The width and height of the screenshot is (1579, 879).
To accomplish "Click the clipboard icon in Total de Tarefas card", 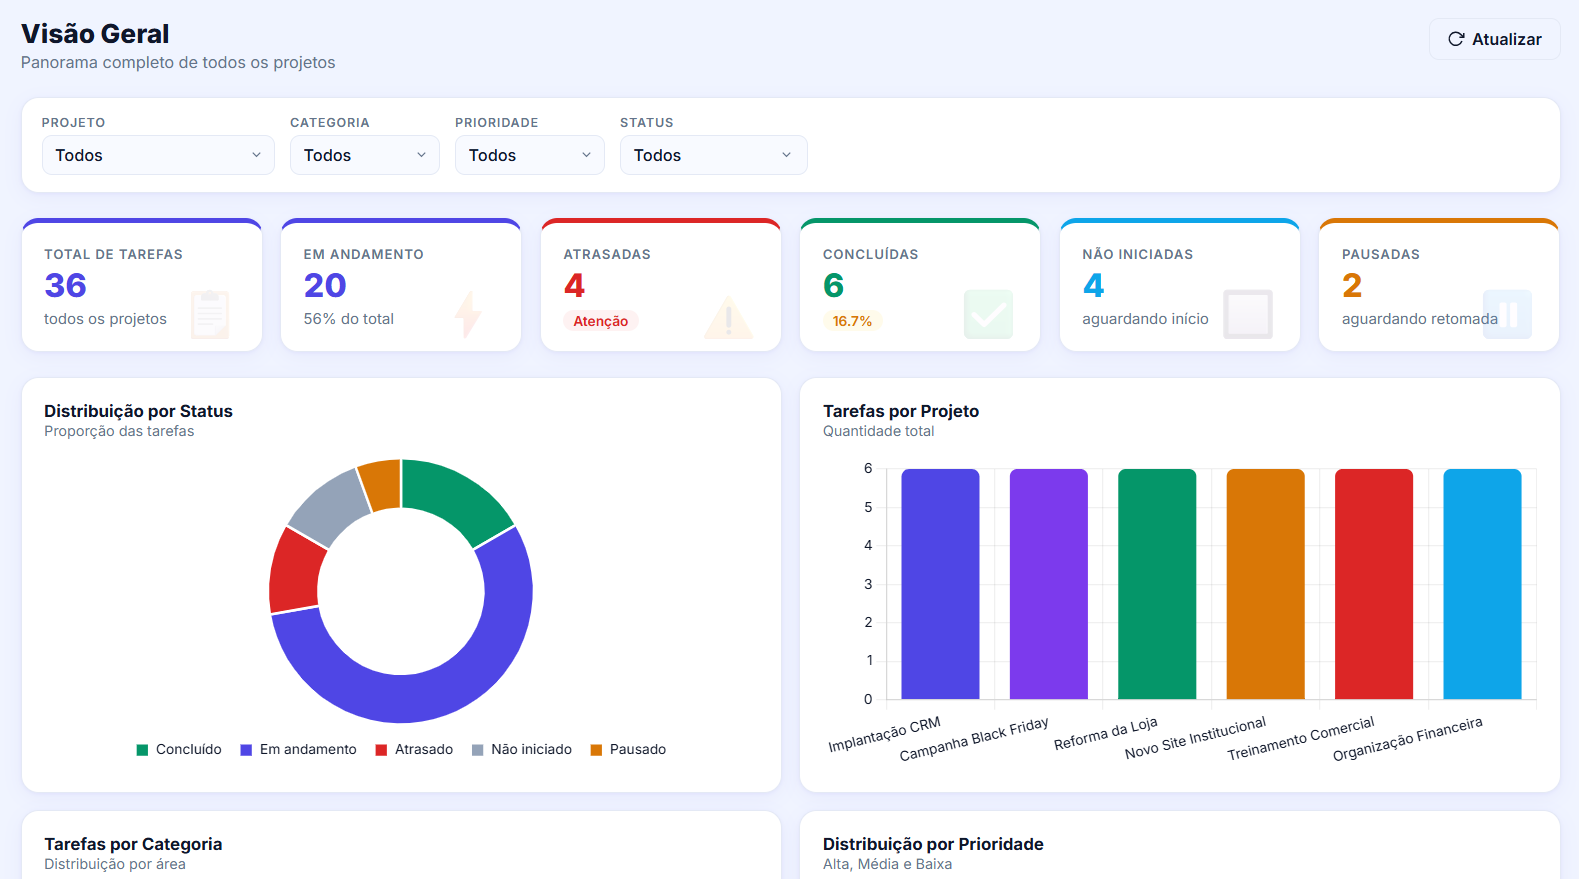I will [x=210, y=314].
